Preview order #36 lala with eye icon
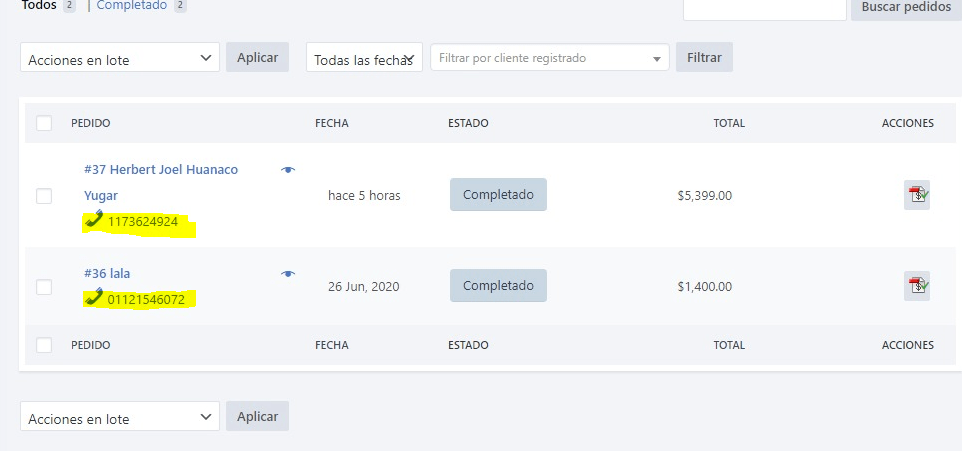The image size is (962, 451). [288, 274]
